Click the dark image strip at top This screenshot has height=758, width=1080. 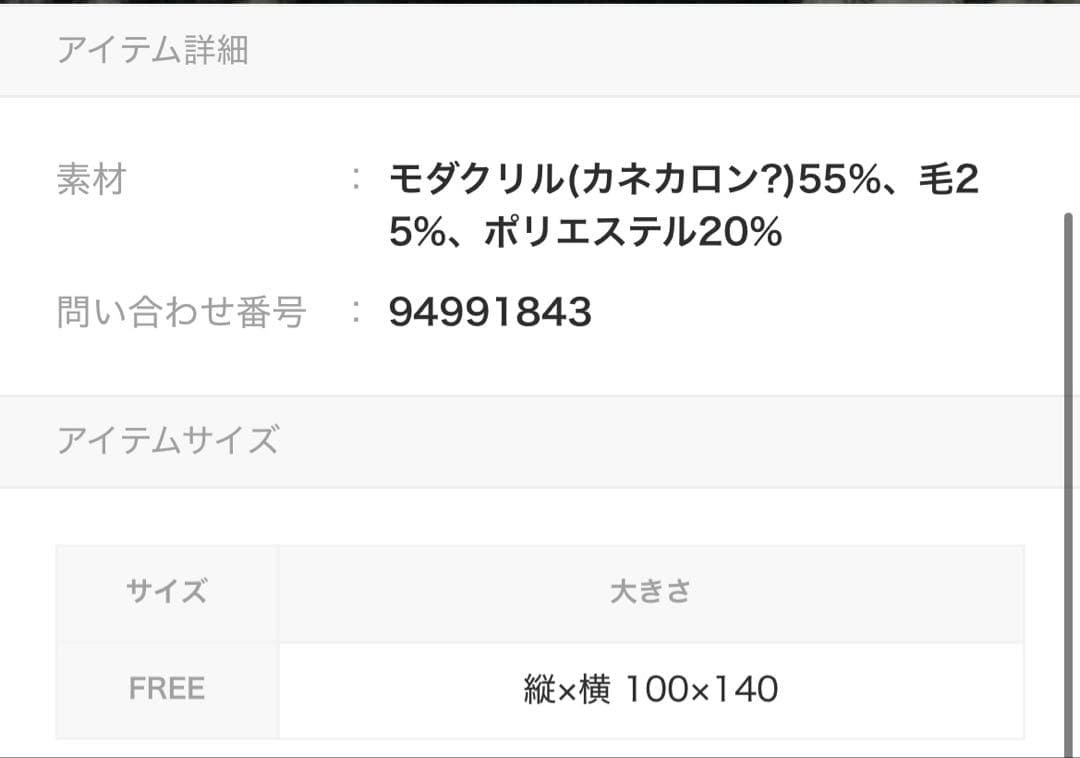coord(540,2)
